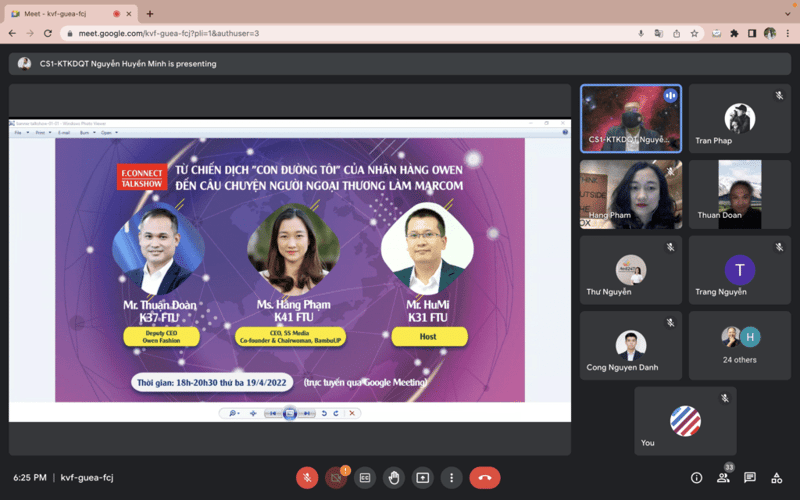This screenshot has height=500, width=800.
Task: Go forward in Chrome browser
Action: [x=30, y=33]
